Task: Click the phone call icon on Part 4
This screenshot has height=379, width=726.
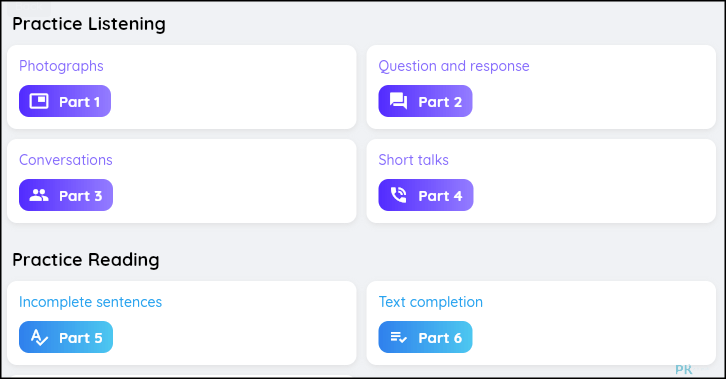Action: tap(398, 195)
